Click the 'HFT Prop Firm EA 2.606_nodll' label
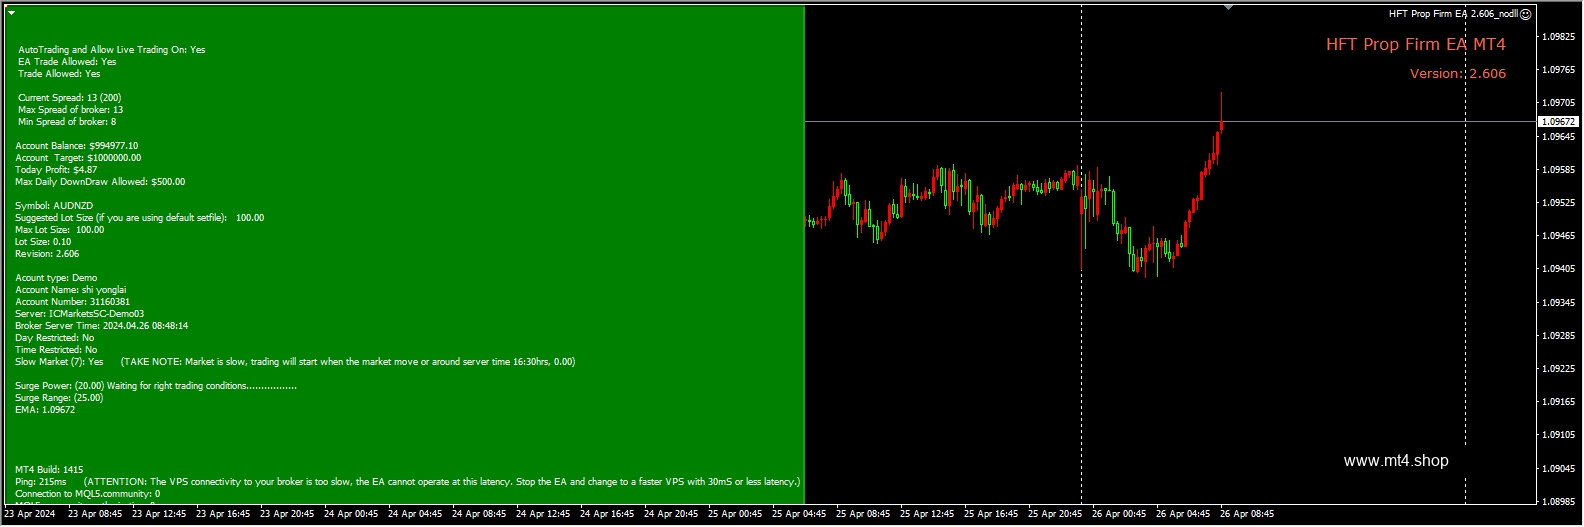 pyautogui.click(x=1453, y=14)
